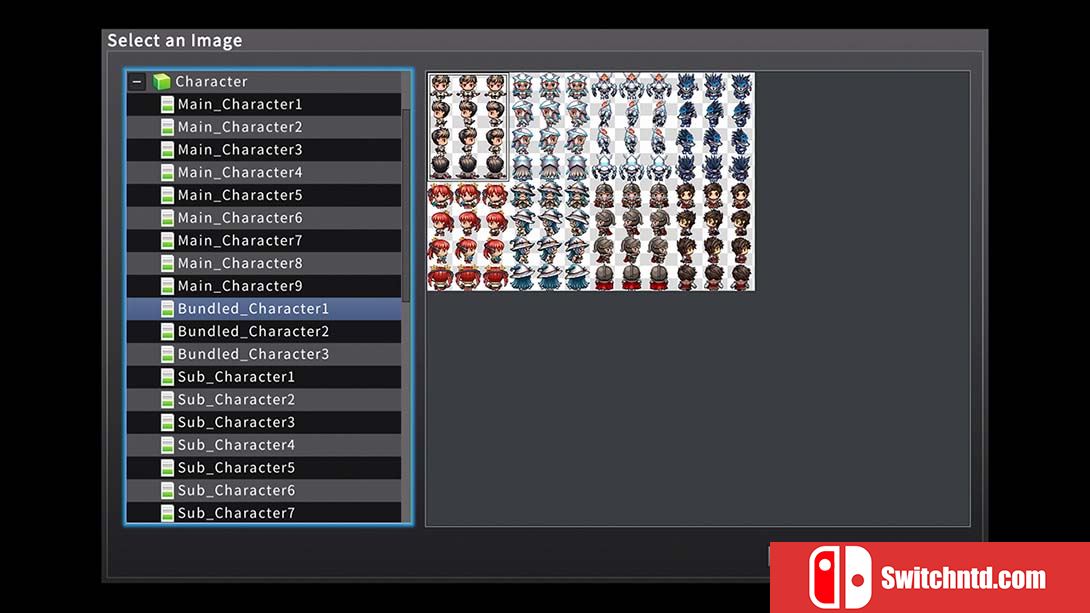
Task: Select the Sub_Character4 text entry
Action: pos(236,445)
